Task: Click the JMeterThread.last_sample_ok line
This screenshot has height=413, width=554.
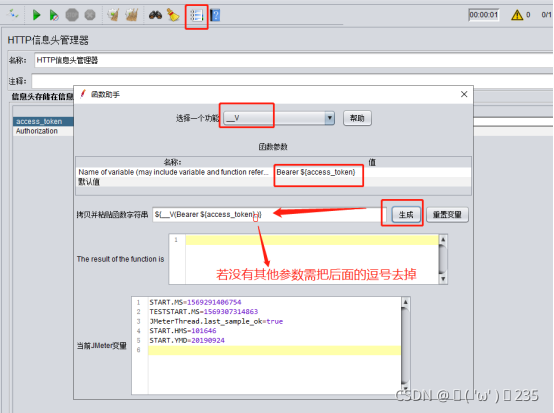Action: 216,321
